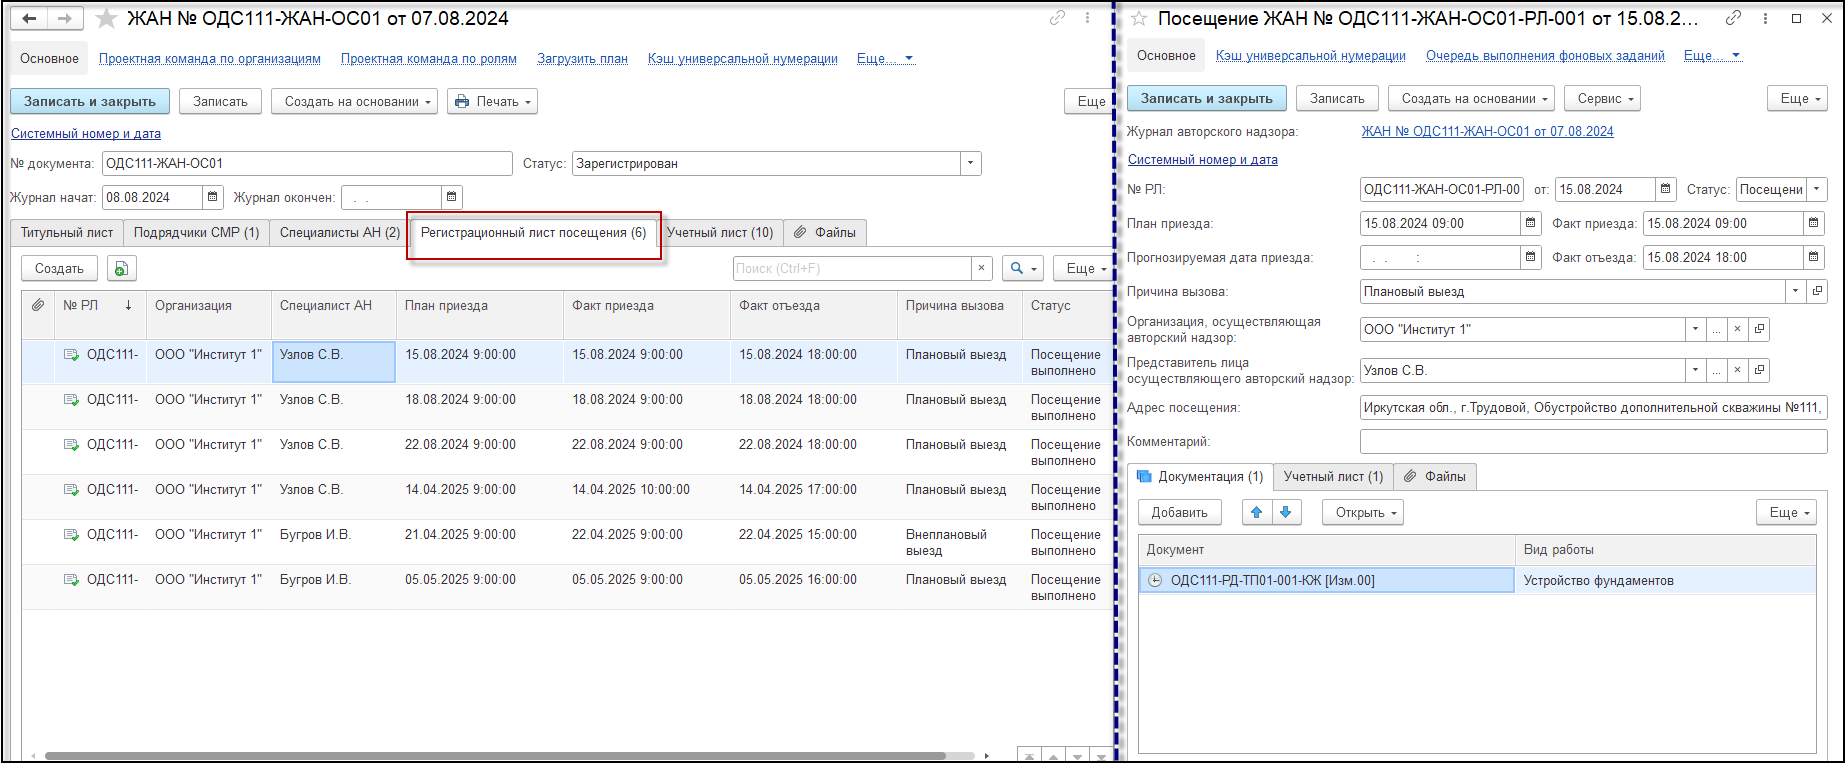1845x763 pixels.
Task: Open the Печать dropdown menu
Action: 492,101
